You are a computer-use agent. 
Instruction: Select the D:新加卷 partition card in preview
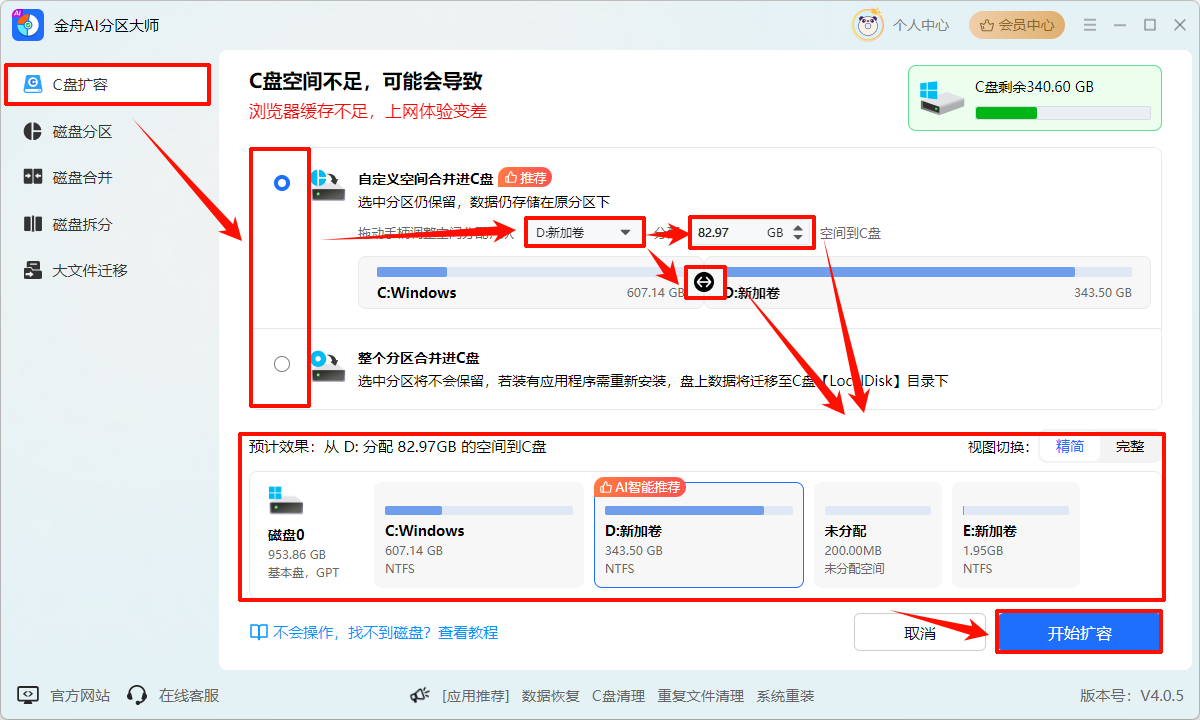point(698,535)
